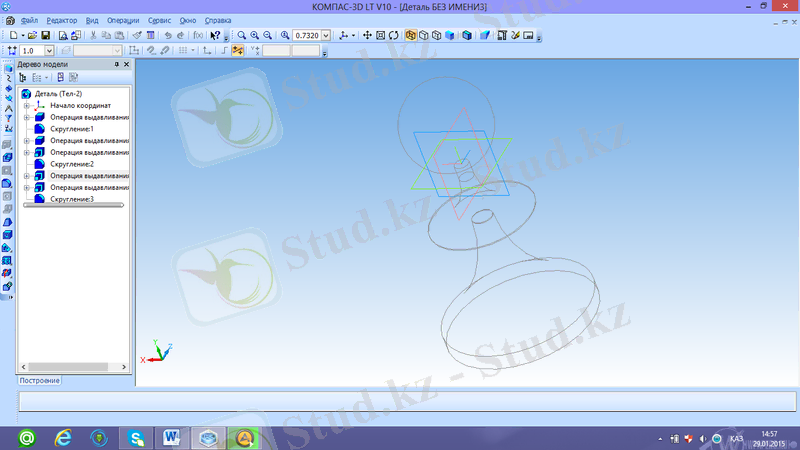Open the Операции menu

tap(122, 20)
